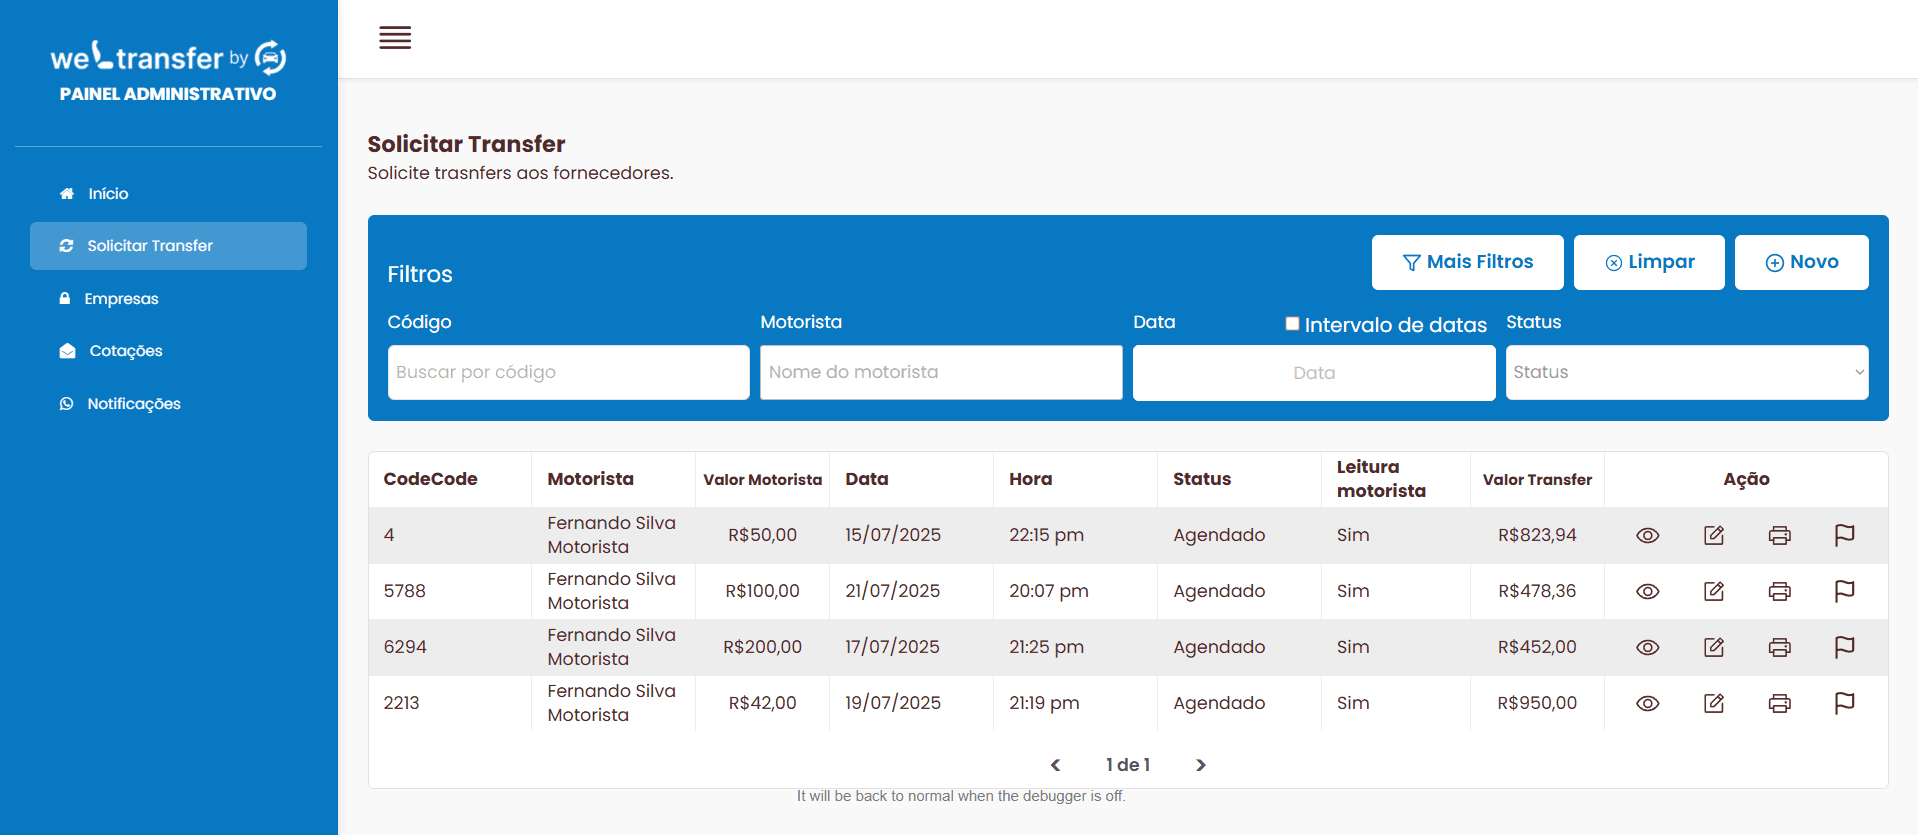Flag the transfer with code 2213
Viewport: 1918px width, 835px height.
1844,703
